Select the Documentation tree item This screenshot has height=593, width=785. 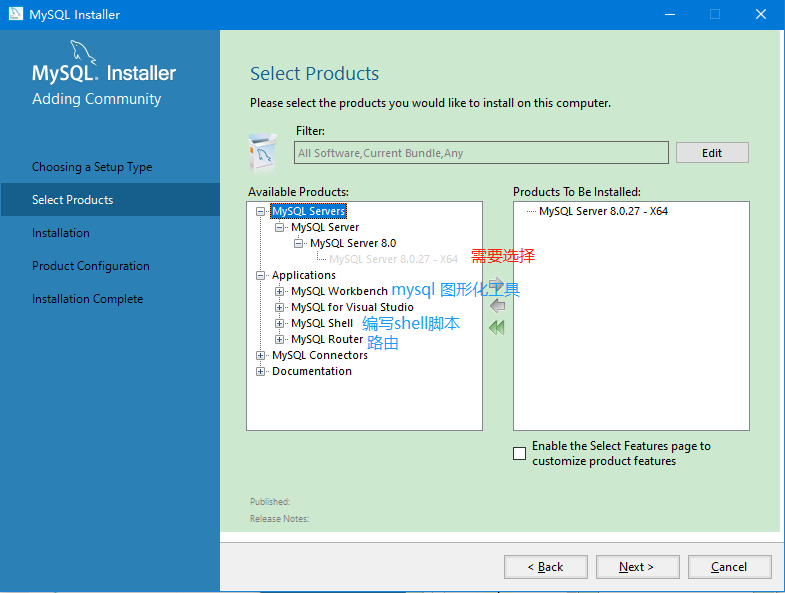click(312, 372)
